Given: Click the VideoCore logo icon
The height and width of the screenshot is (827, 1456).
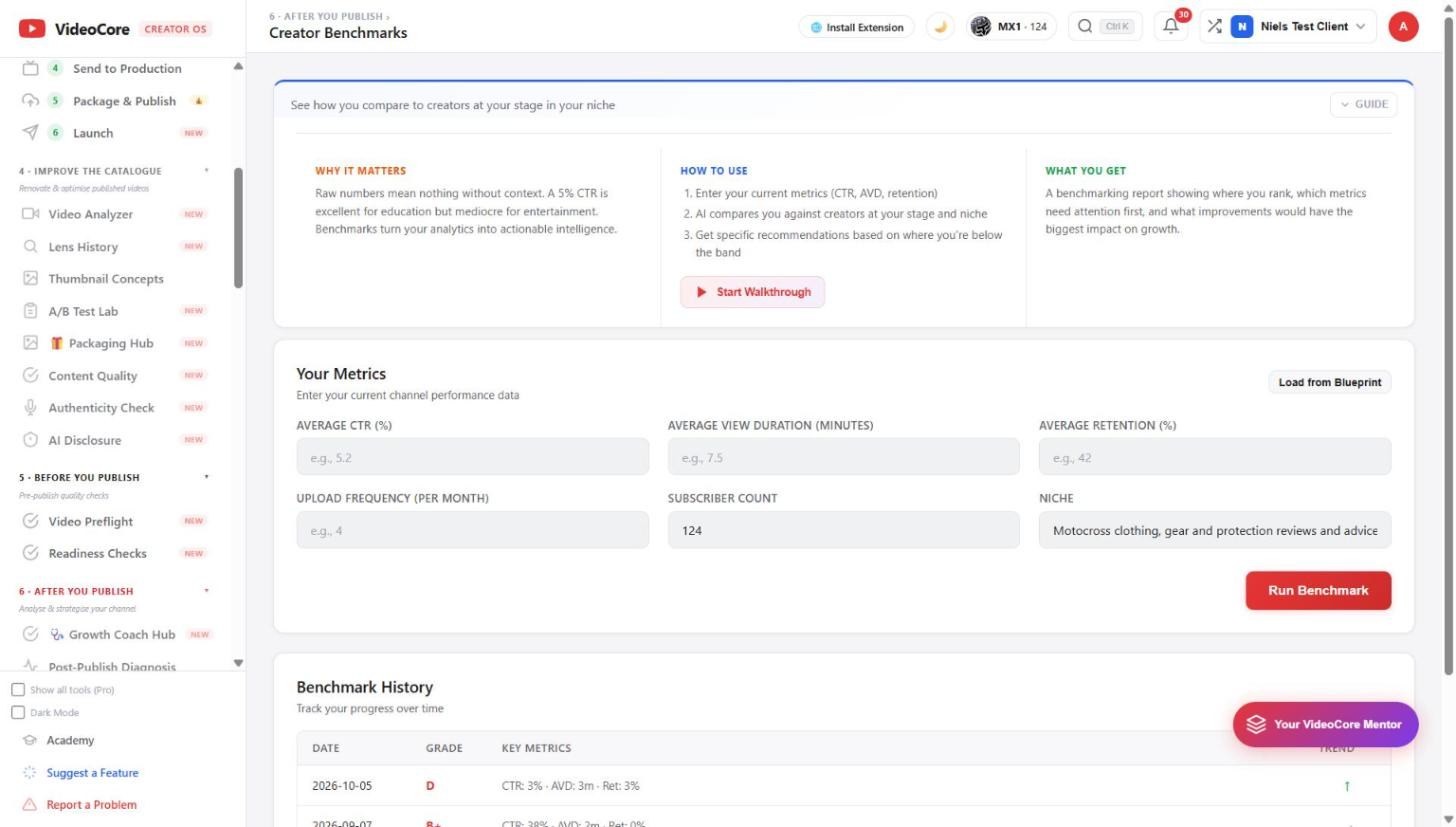Looking at the screenshot, I should pyautogui.click(x=32, y=29).
